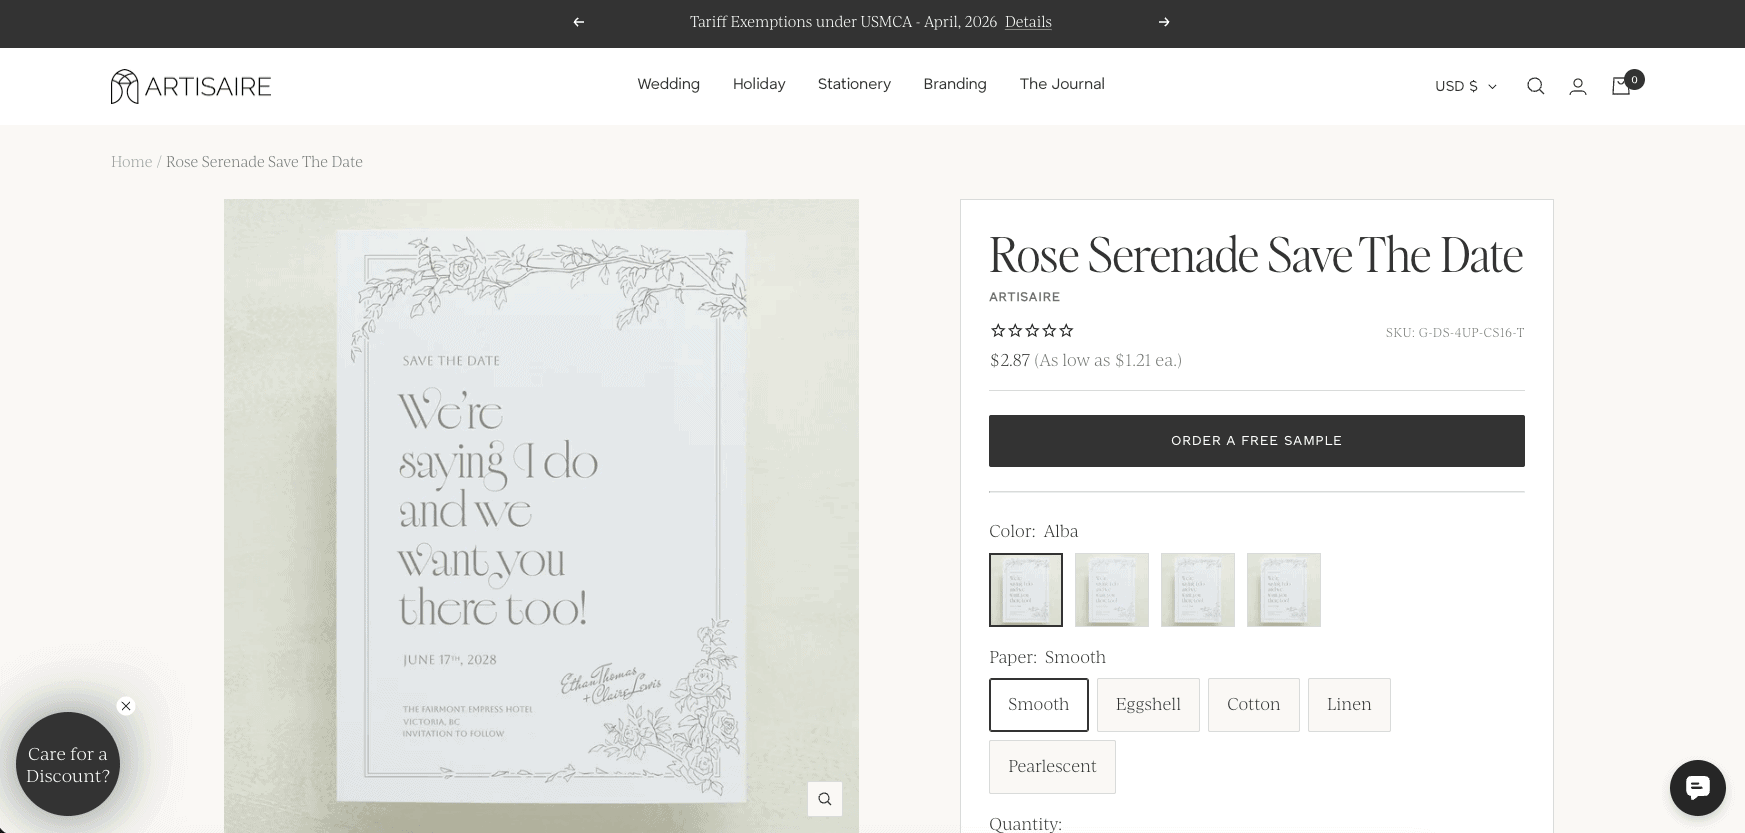Pick Pearlescent paper option
The height and width of the screenshot is (833, 1745).
1052,766
